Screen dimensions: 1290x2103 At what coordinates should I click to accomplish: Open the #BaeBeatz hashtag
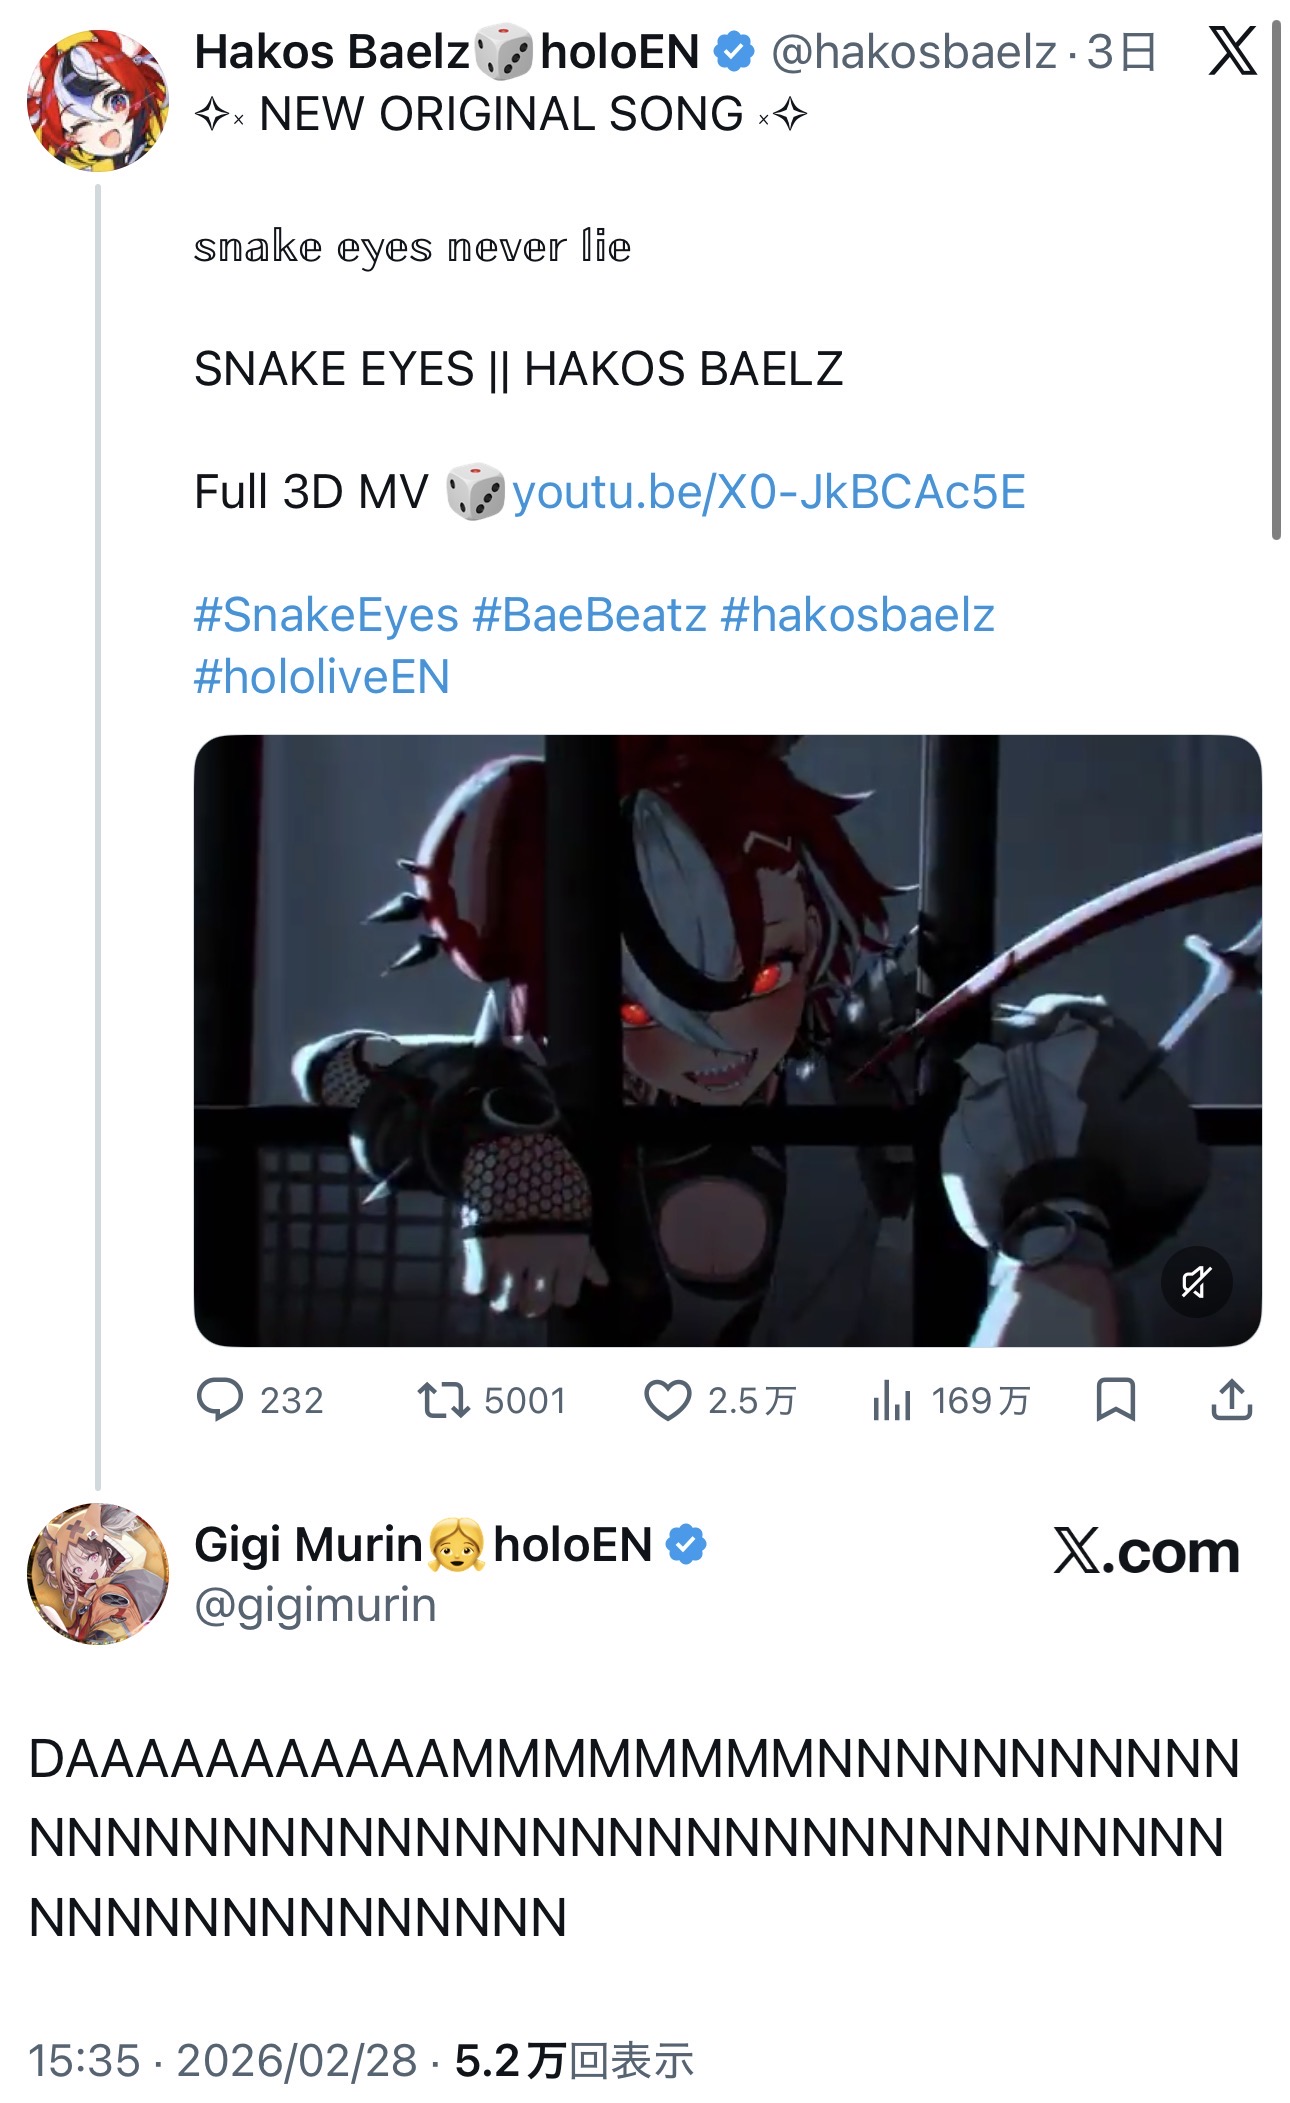590,615
